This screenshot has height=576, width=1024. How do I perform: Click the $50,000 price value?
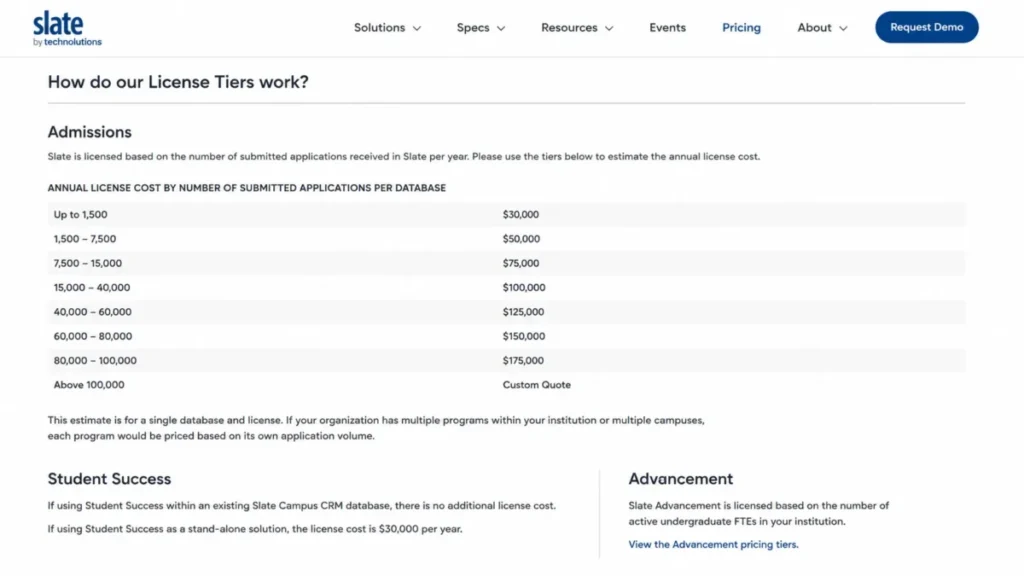[x=521, y=239]
